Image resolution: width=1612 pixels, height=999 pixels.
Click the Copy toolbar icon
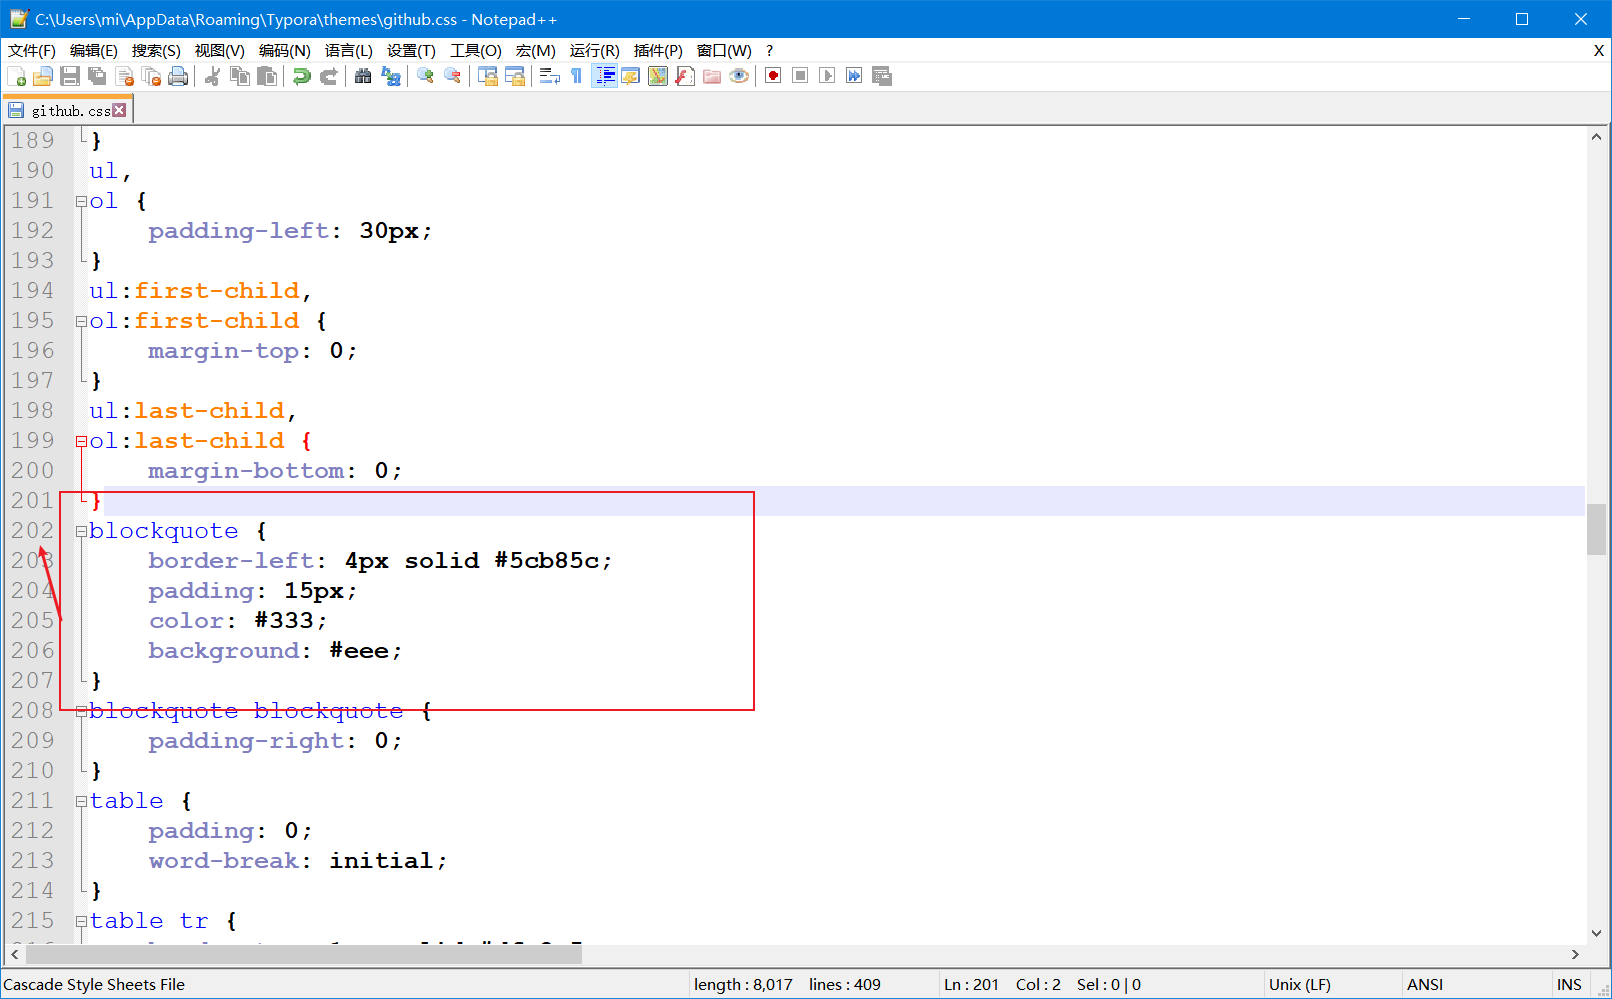coord(240,76)
